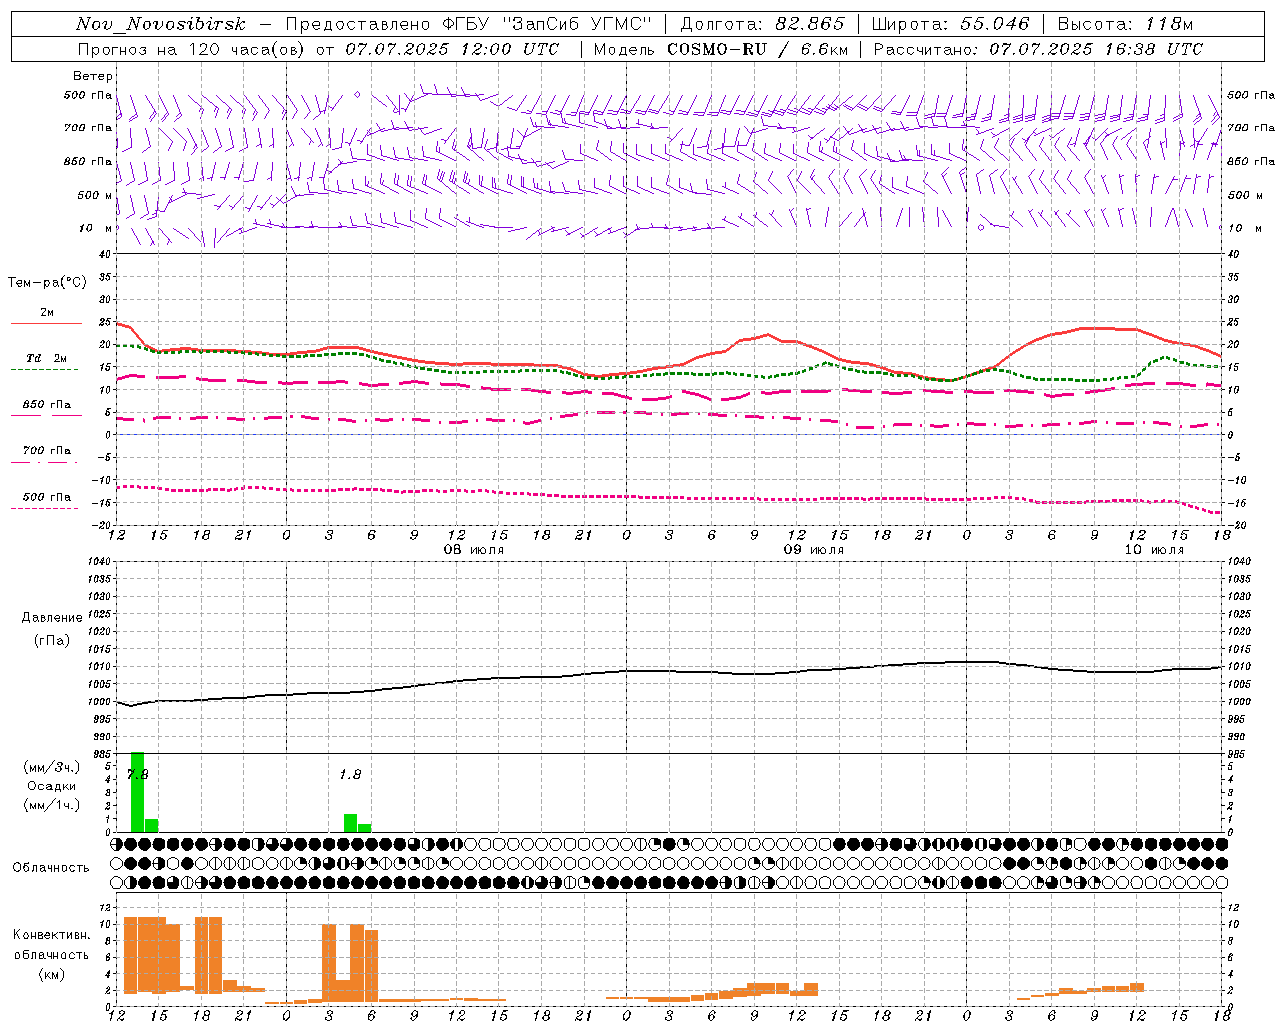Click the 700 гПа temperature legend label
This screenshot has width=1280, height=1024.
pyautogui.click(x=47, y=451)
